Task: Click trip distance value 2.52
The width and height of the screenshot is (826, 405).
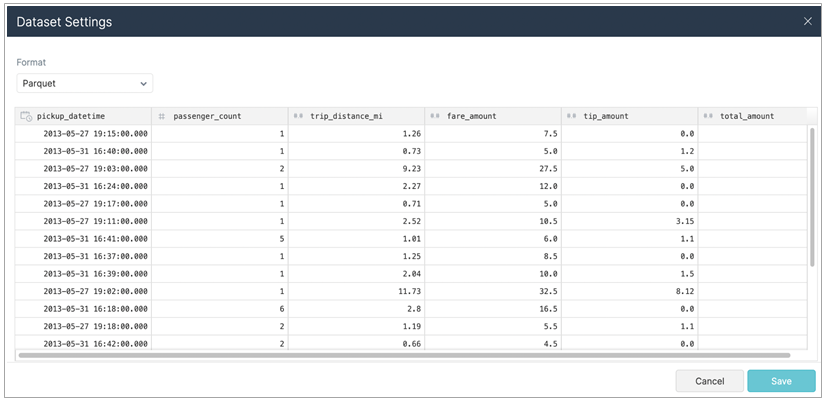Action: pos(412,221)
